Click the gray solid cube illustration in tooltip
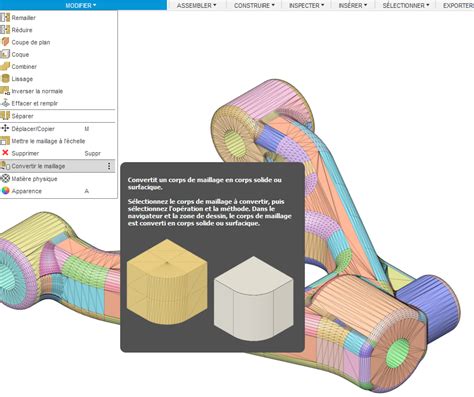 coord(254,298)
